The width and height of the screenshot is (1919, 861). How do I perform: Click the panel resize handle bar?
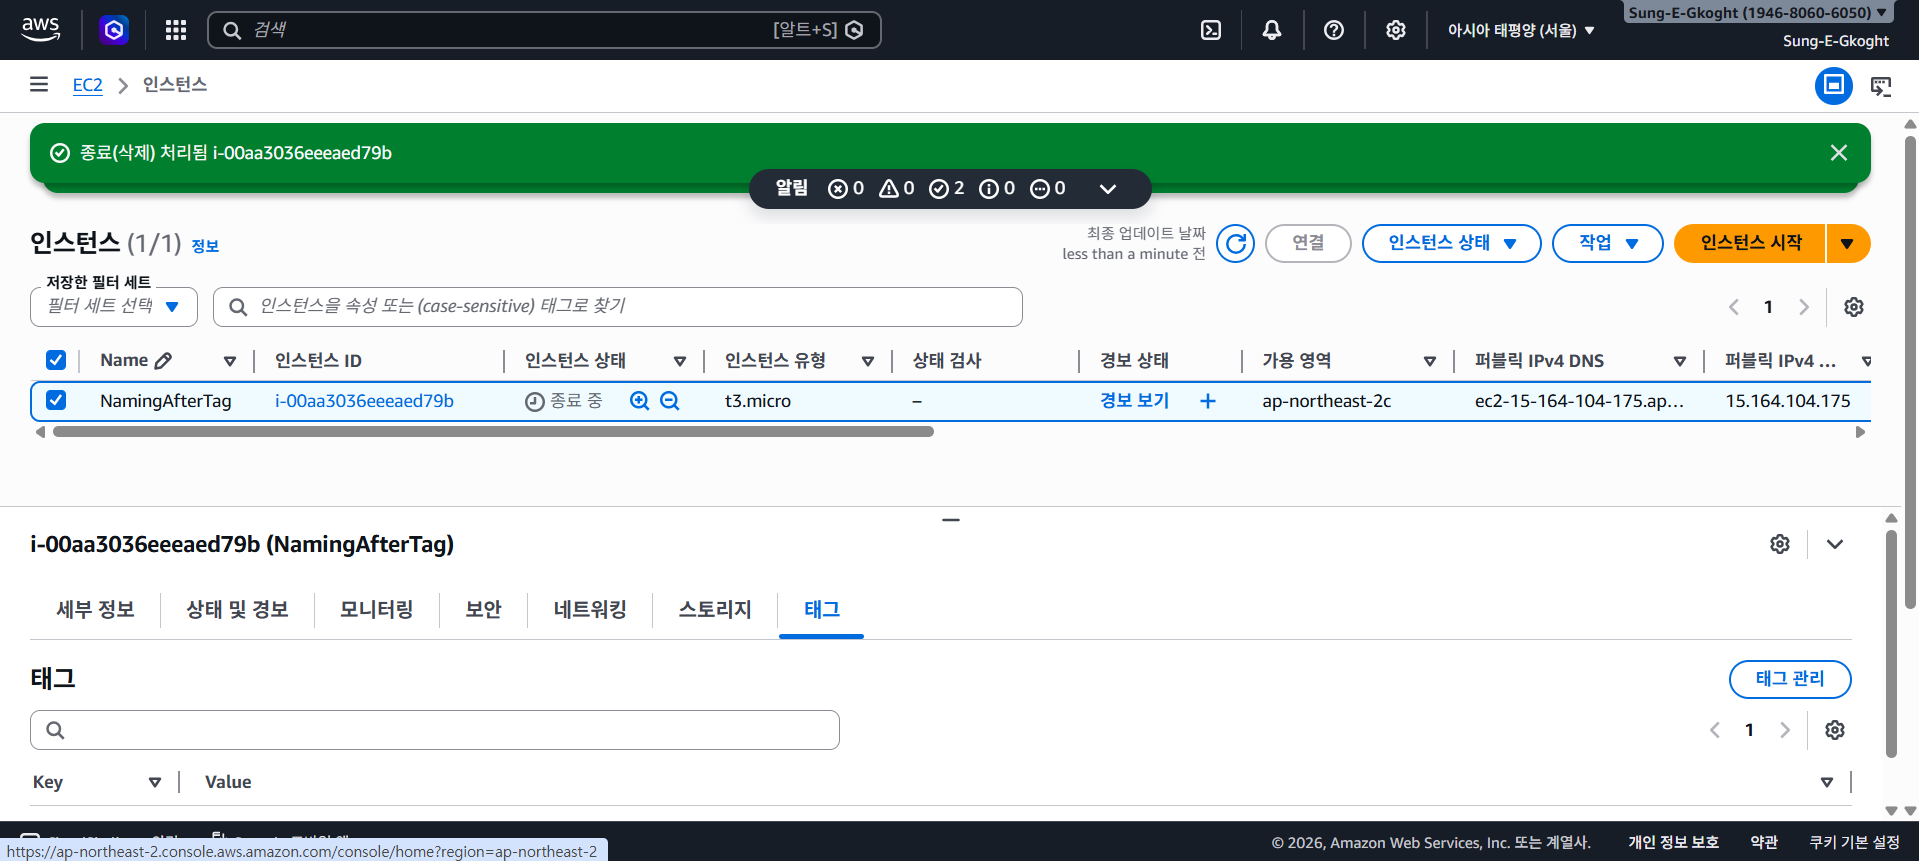(951, 520)
